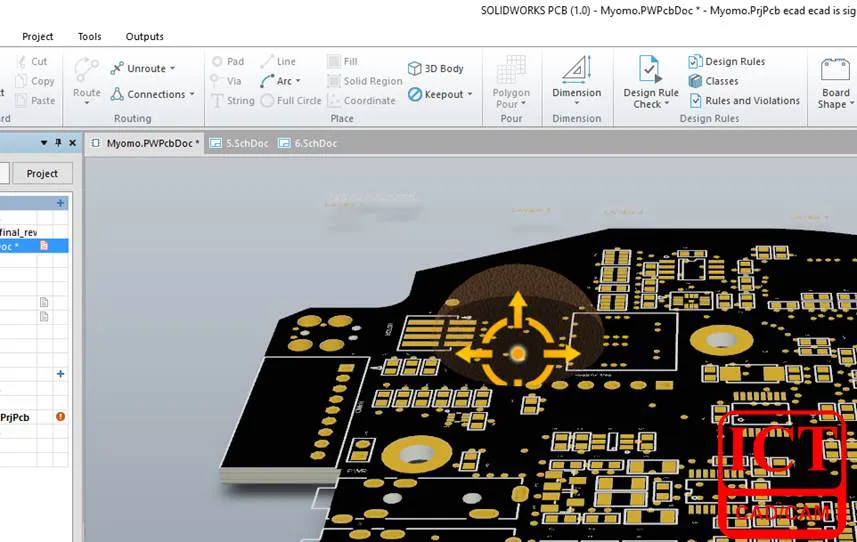Select the highlighted Doc * tree row

click(34, 246)
